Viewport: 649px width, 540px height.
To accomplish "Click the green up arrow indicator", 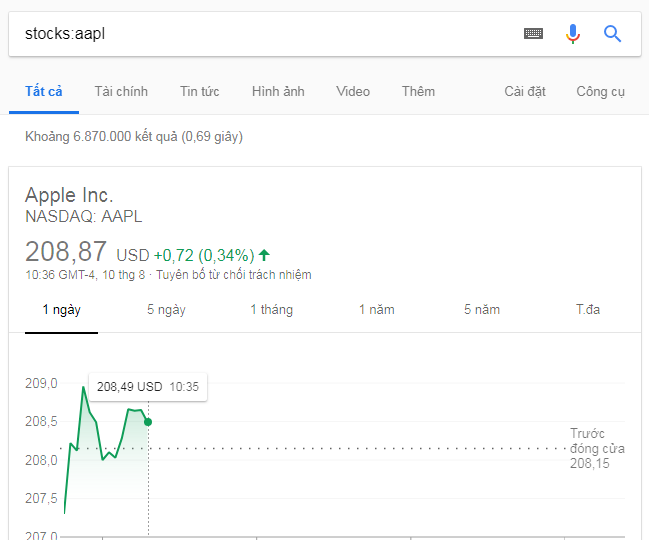I will click(x=264, y=254).
